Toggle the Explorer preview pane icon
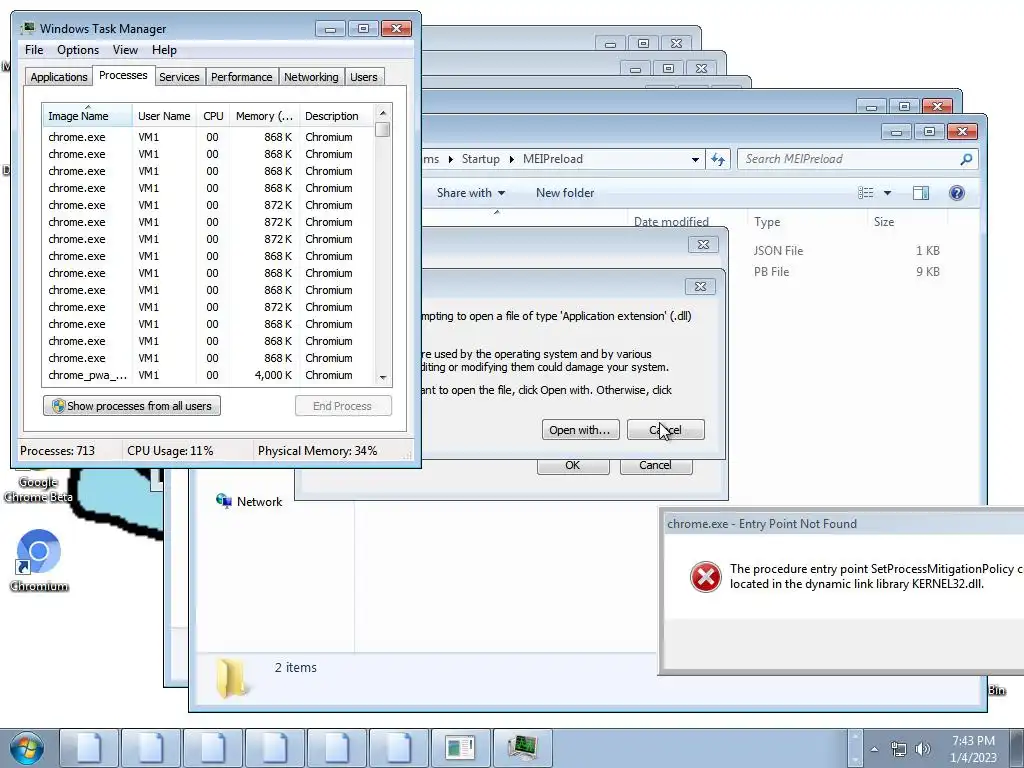The image size is (1024, 768). 921,193
